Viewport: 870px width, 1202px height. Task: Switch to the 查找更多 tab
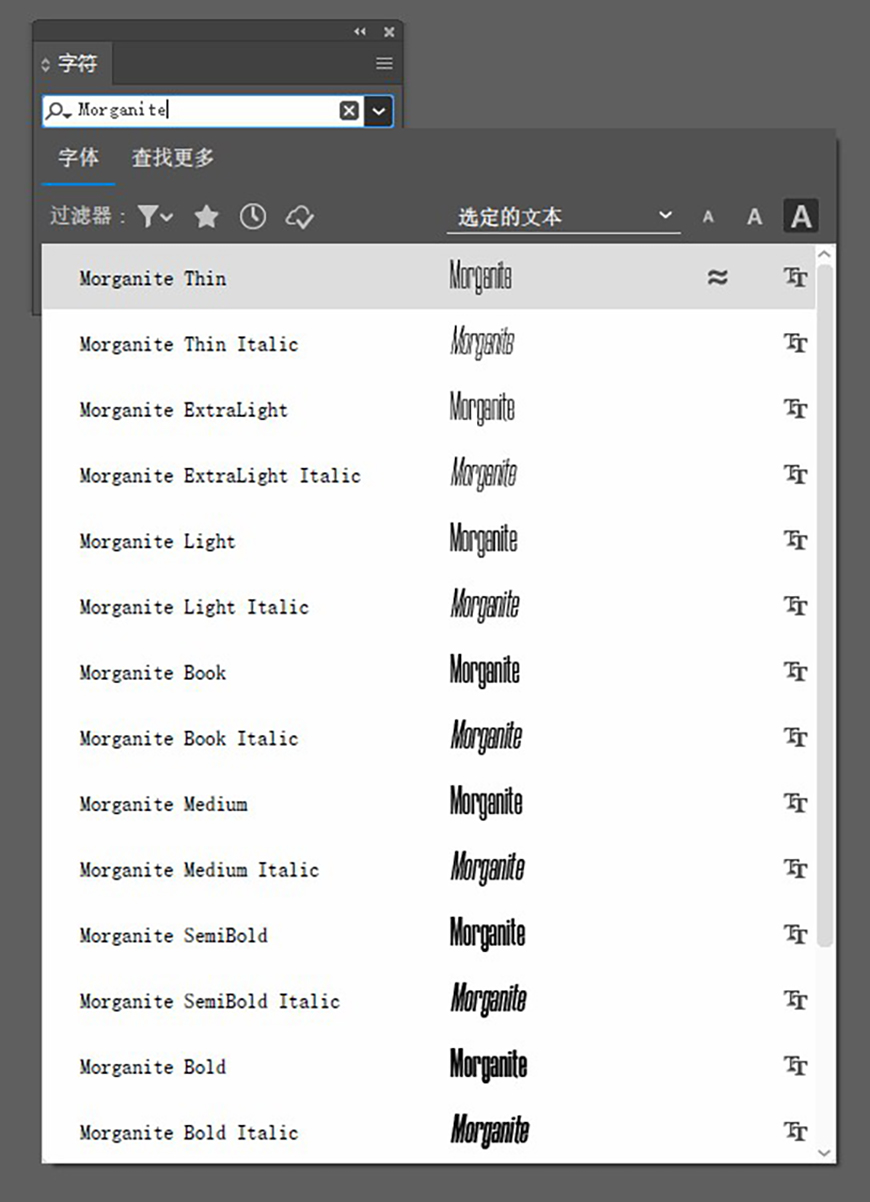pyautogui.click(x=173, y=158)
